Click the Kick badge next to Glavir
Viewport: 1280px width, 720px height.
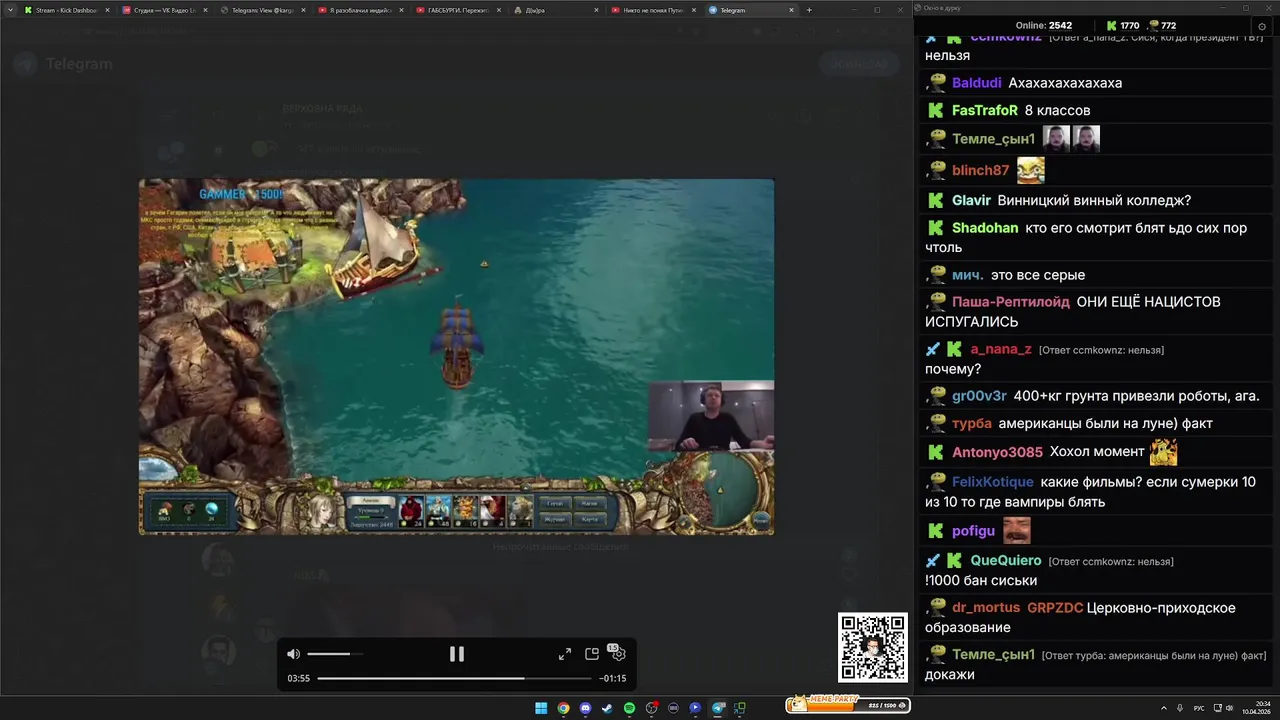click(x=936, y=200)
